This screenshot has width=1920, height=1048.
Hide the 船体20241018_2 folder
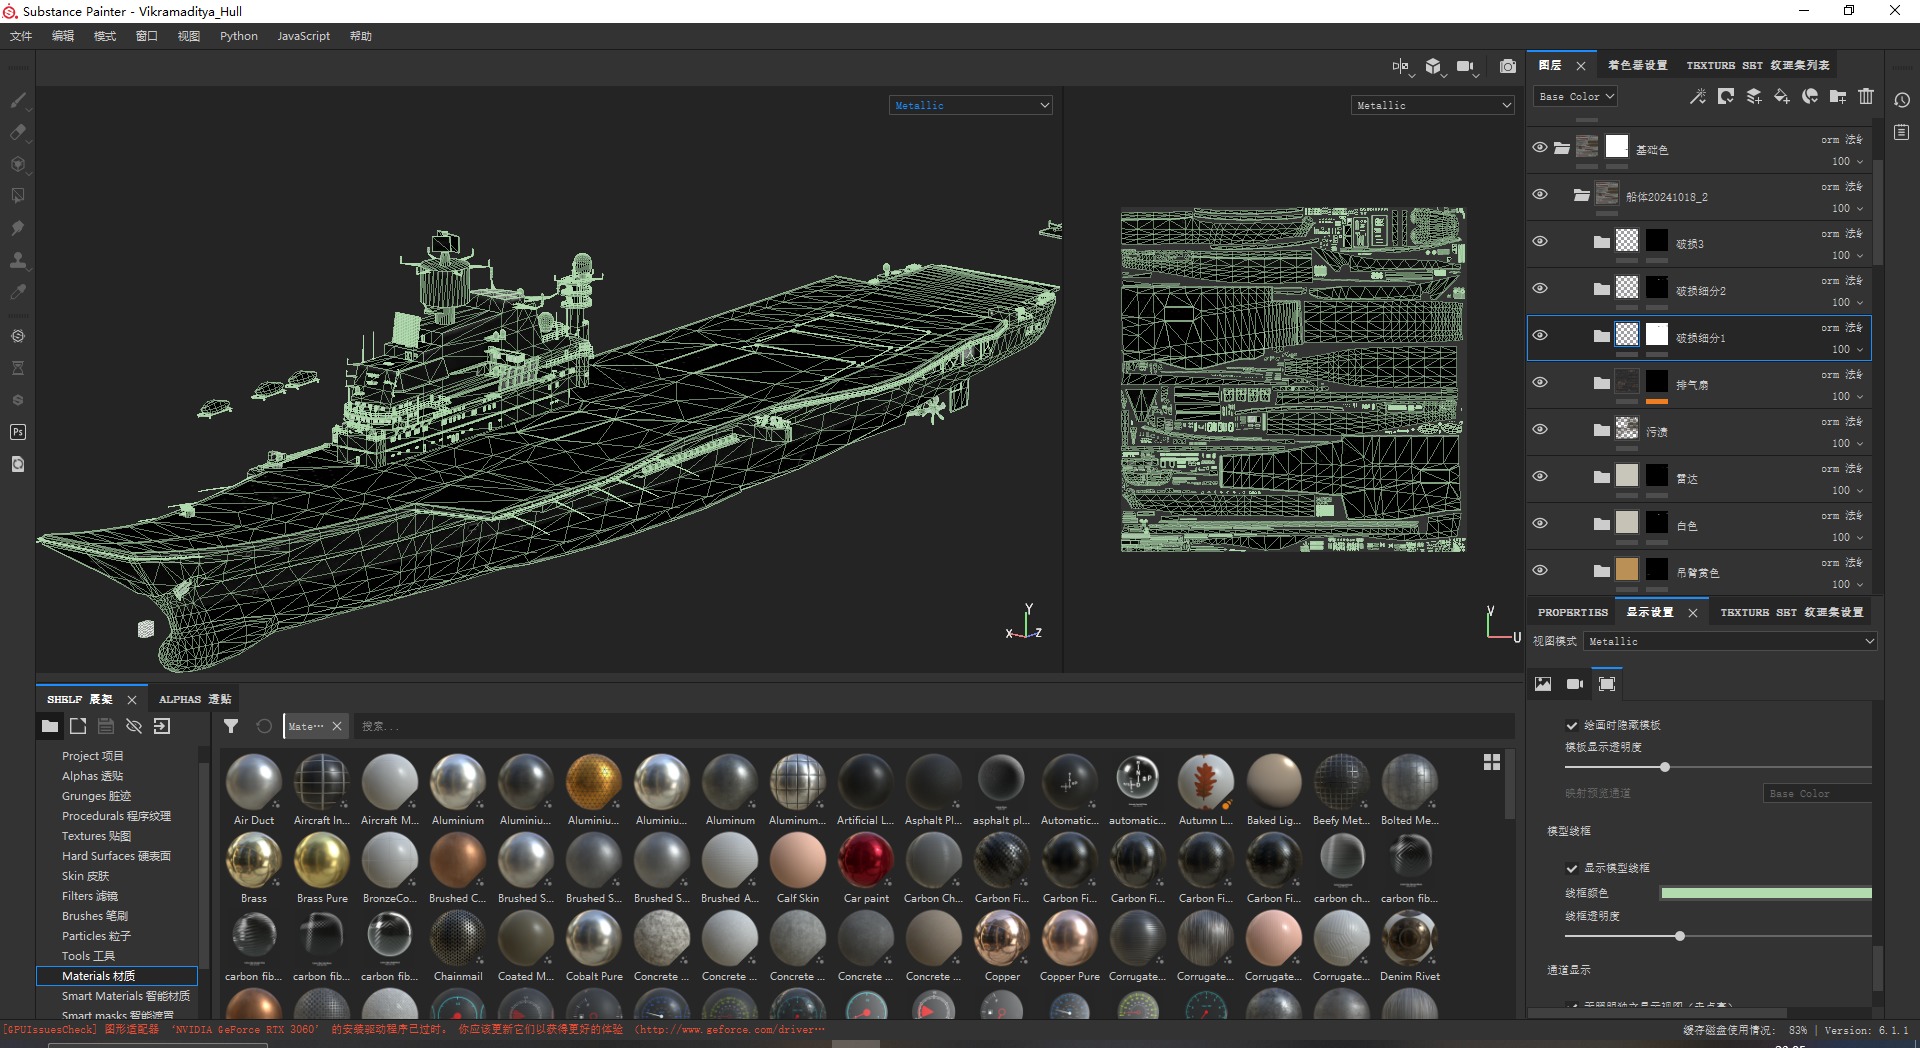(x=1540, y=194)
